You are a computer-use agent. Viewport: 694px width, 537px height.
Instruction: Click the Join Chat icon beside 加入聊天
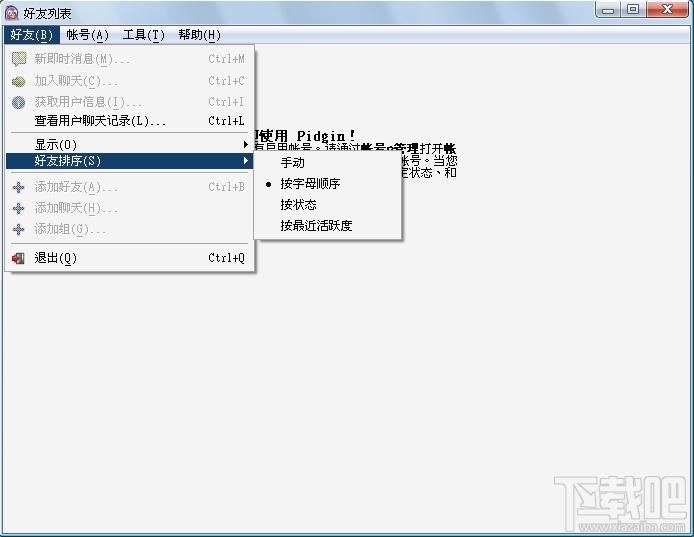point(19,81)
